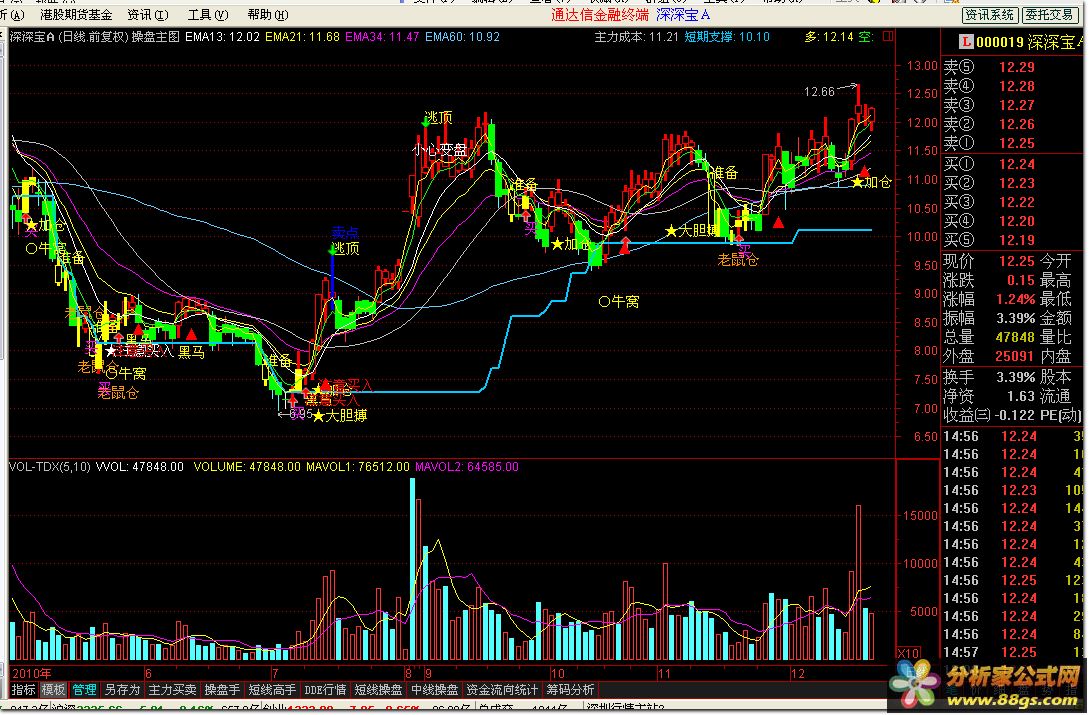The image size is (1089, 715).
Task: Click the 多: 12.14 label
Action: pyautogui.click(x=829, y=37)
